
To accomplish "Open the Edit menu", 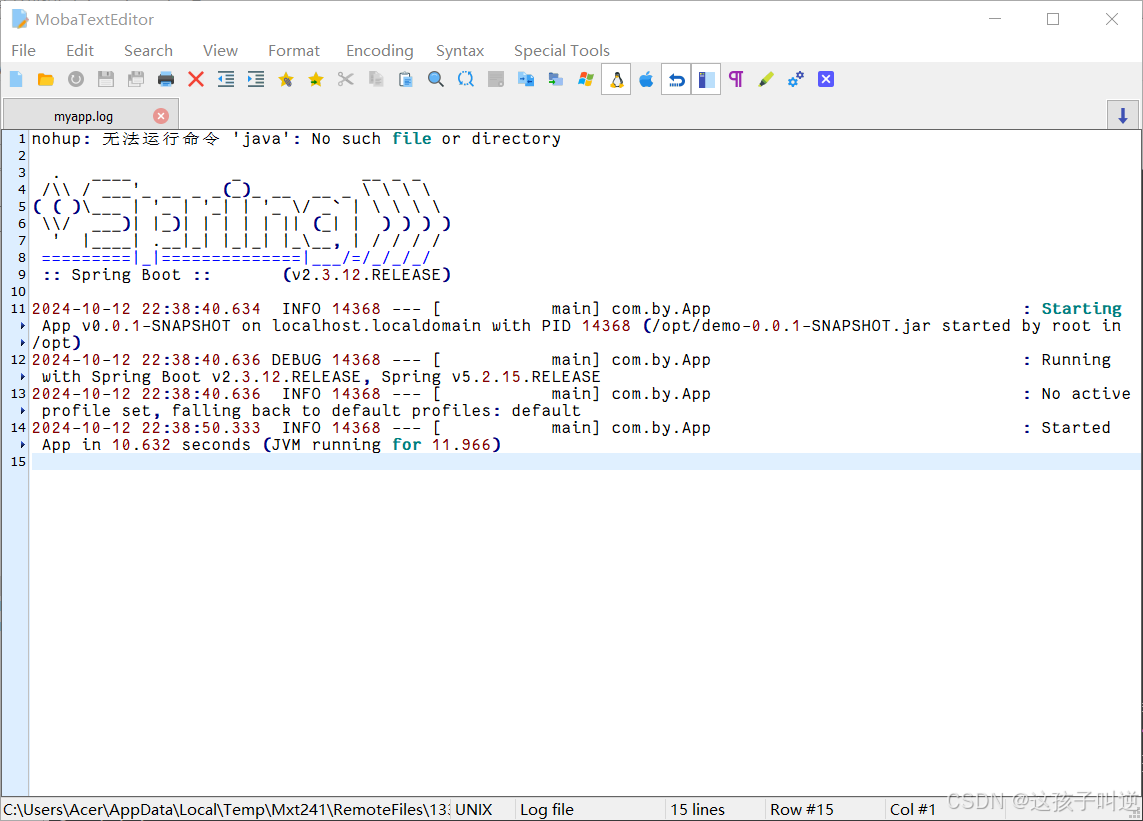I will 80,50.
